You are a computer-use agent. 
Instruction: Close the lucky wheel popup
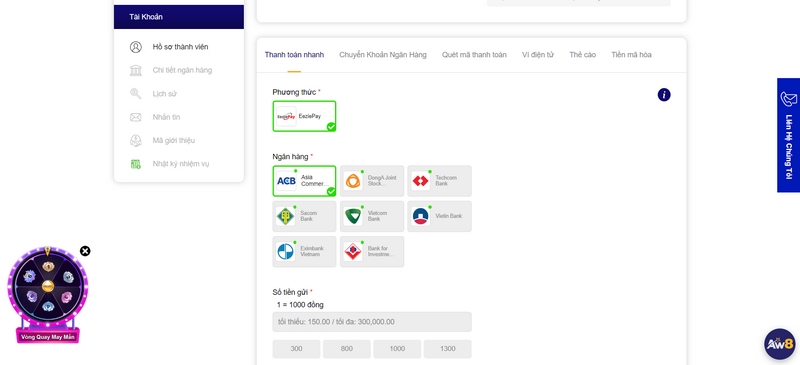coord(85,251)
